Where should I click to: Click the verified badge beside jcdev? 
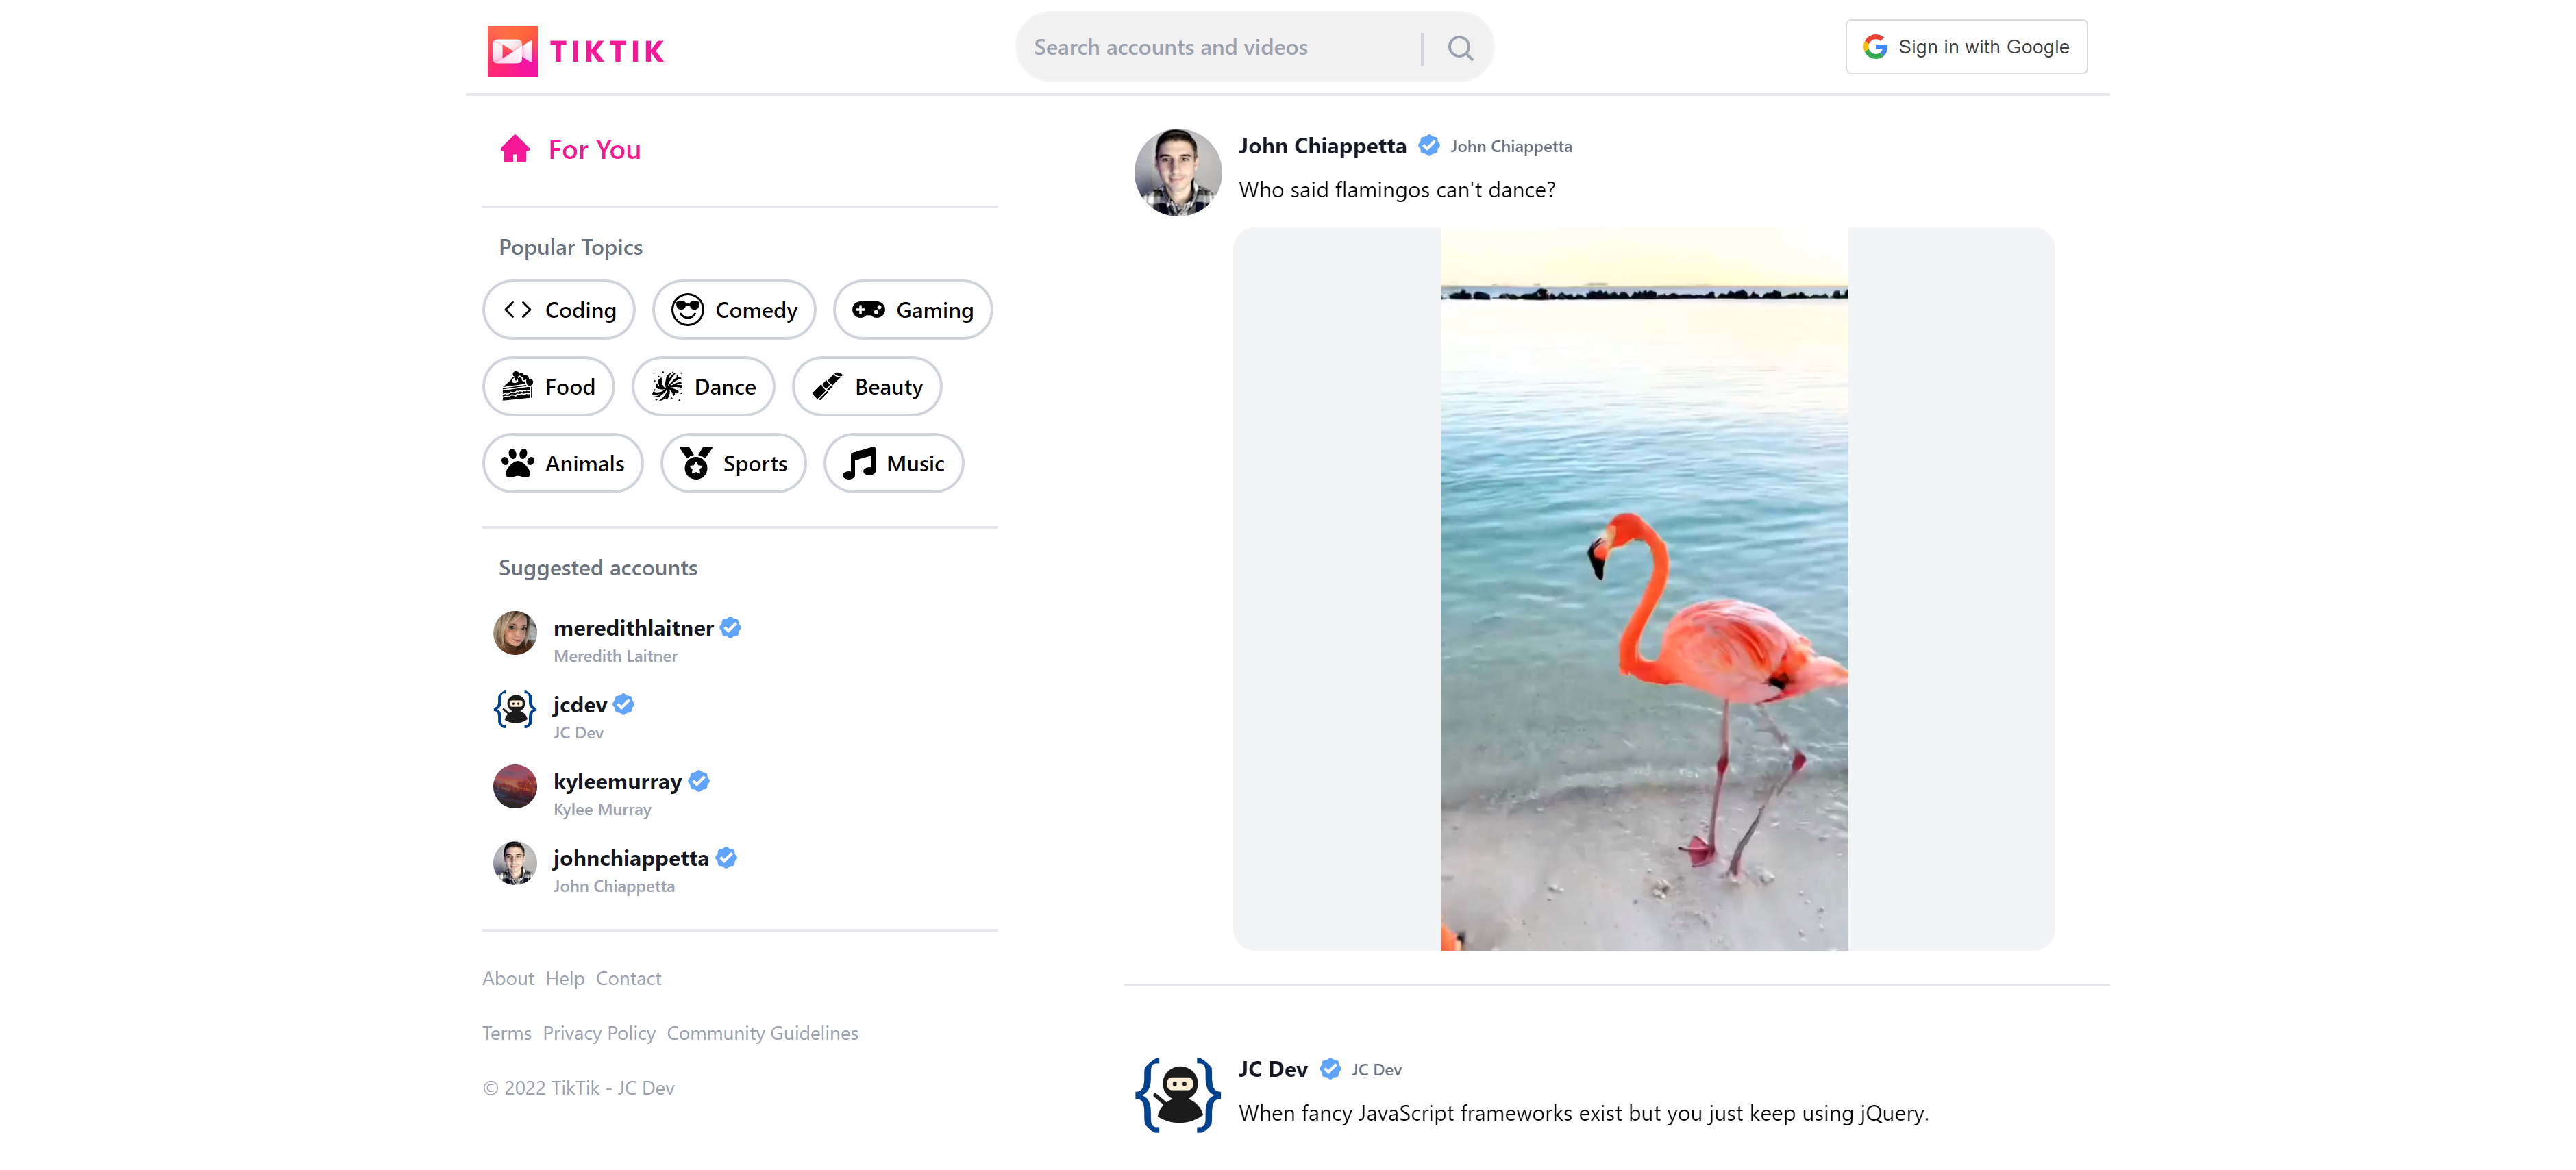point(624,705)
